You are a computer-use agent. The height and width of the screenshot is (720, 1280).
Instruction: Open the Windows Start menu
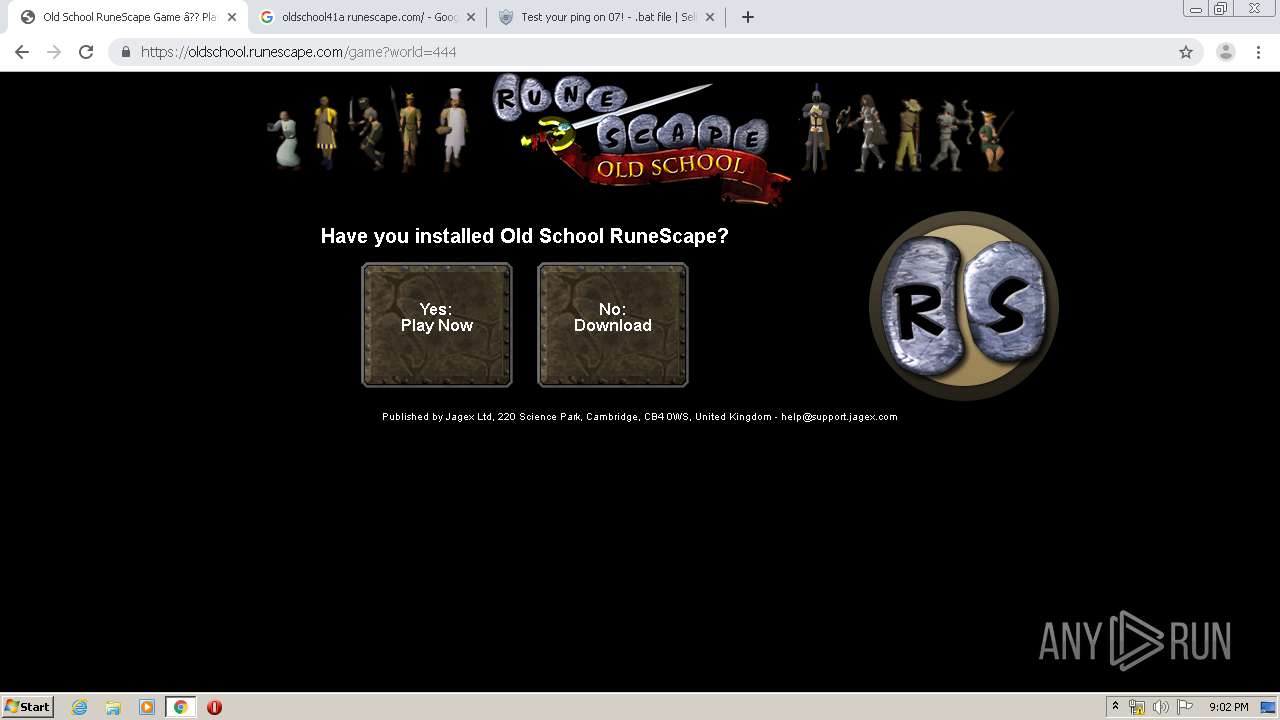(x=28, y=706)
